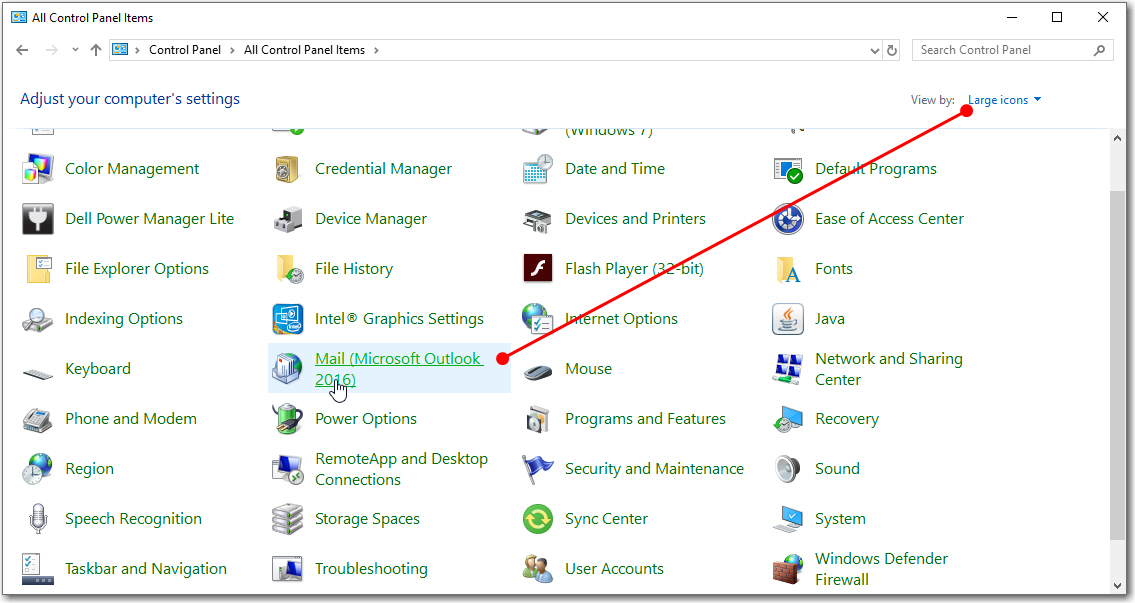Image resolution: width=1135 pixels, height=603 pixels.
Task: Open Dell Power Manager Lite
Action: pos(149,218)
